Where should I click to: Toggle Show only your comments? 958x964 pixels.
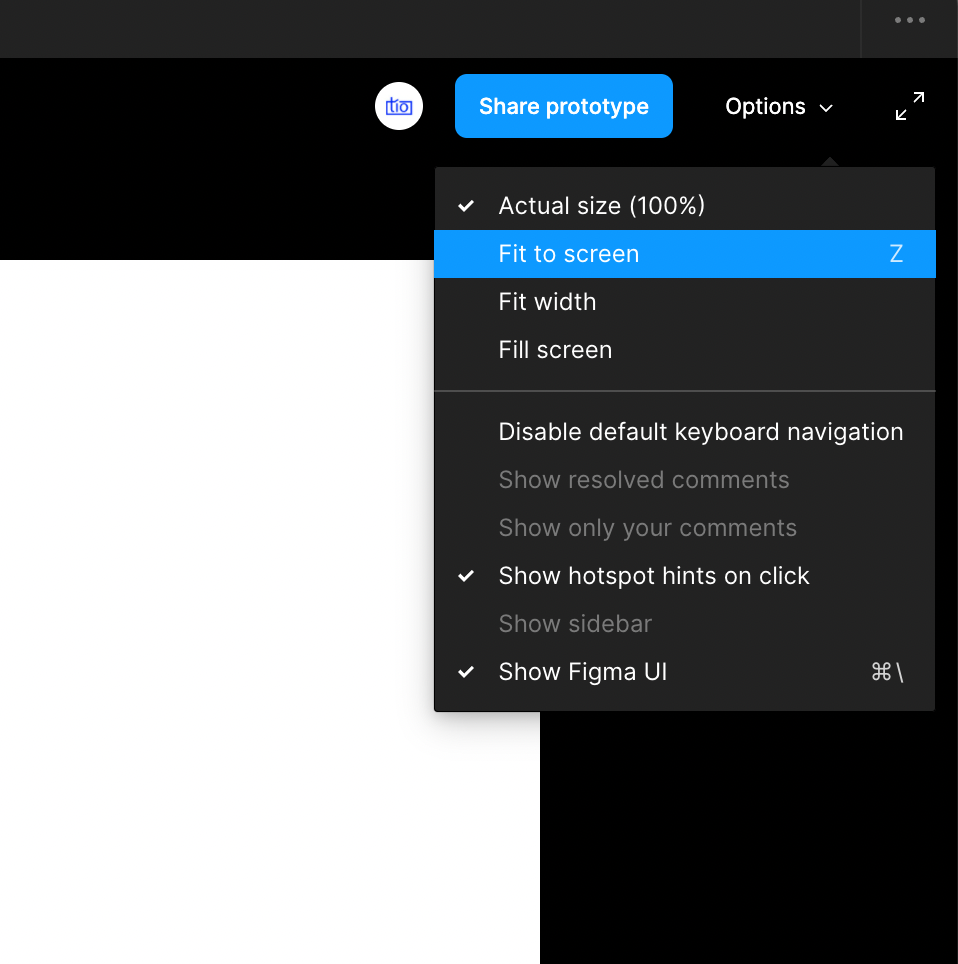[684, 528]
